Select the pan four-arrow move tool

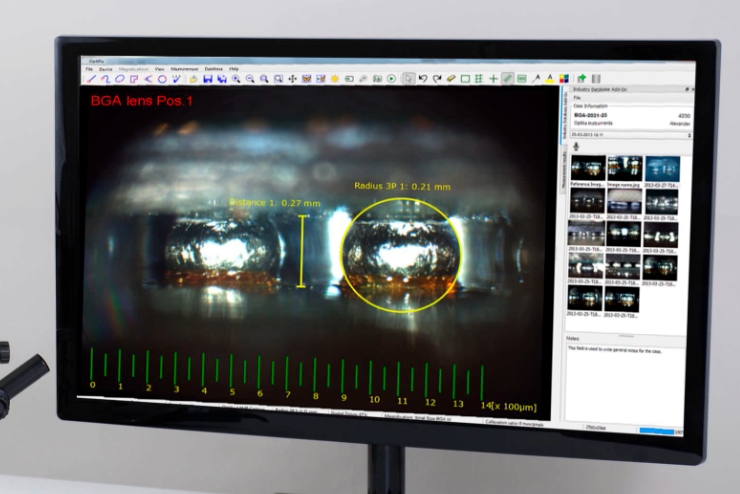pos(293,79)
